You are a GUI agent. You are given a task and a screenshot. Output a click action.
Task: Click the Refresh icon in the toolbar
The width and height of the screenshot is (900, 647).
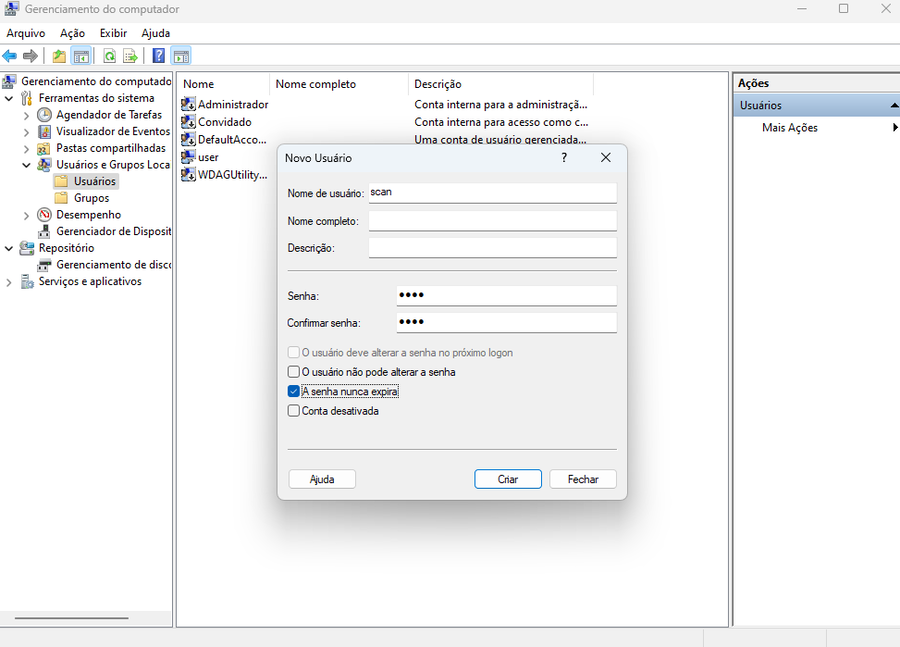(109, 55)
